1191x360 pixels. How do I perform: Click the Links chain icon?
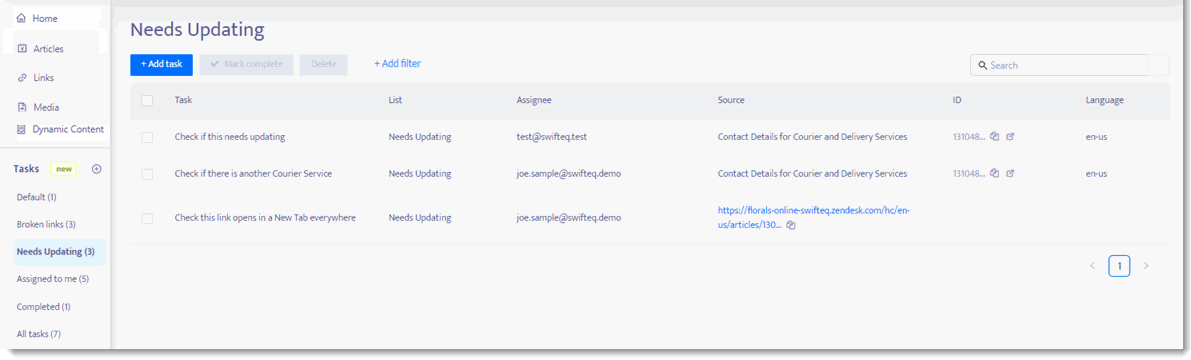22,77
